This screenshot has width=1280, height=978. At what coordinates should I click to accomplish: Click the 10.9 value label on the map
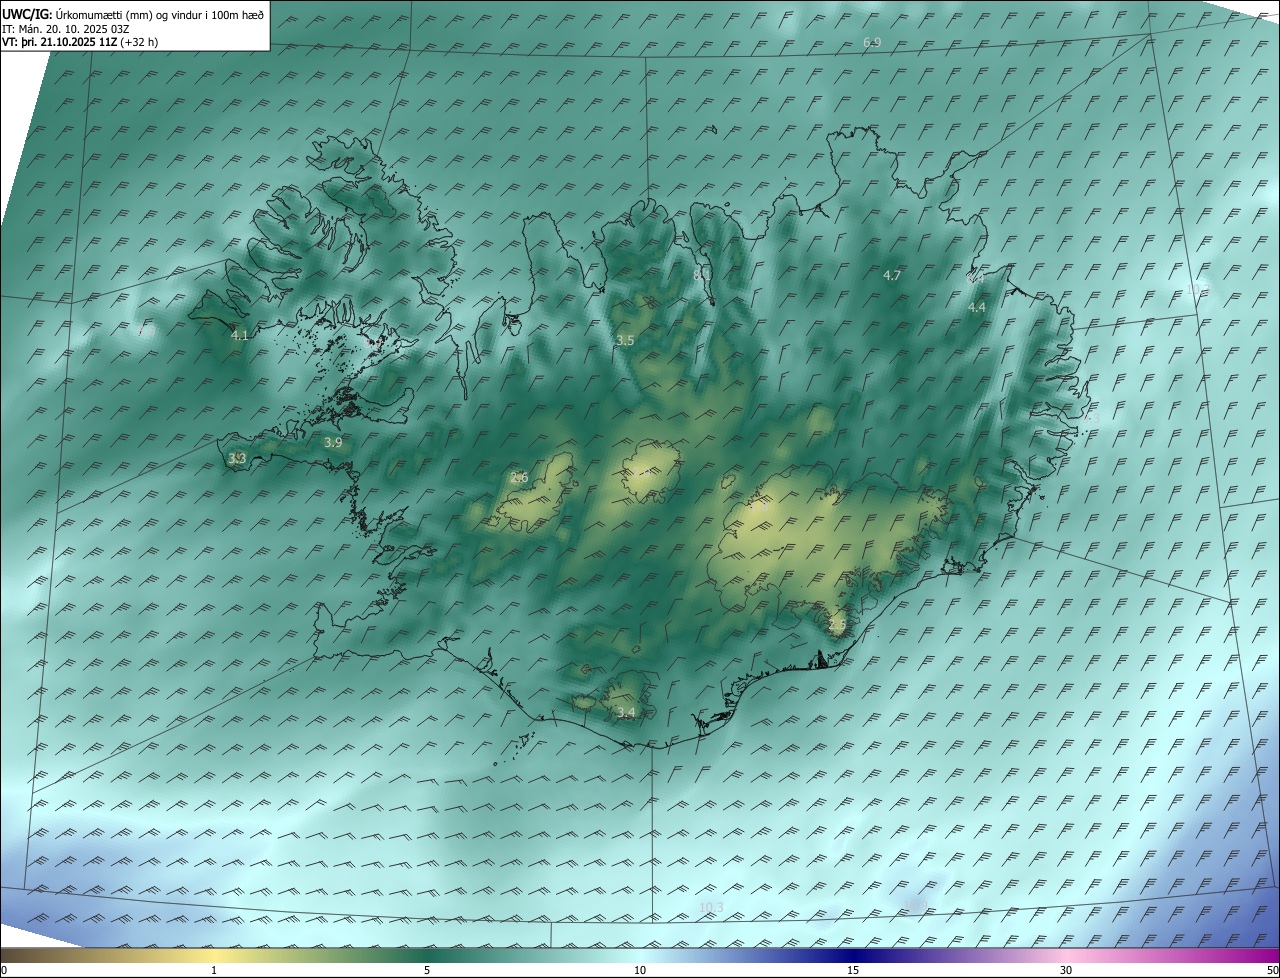pos(915,905)
